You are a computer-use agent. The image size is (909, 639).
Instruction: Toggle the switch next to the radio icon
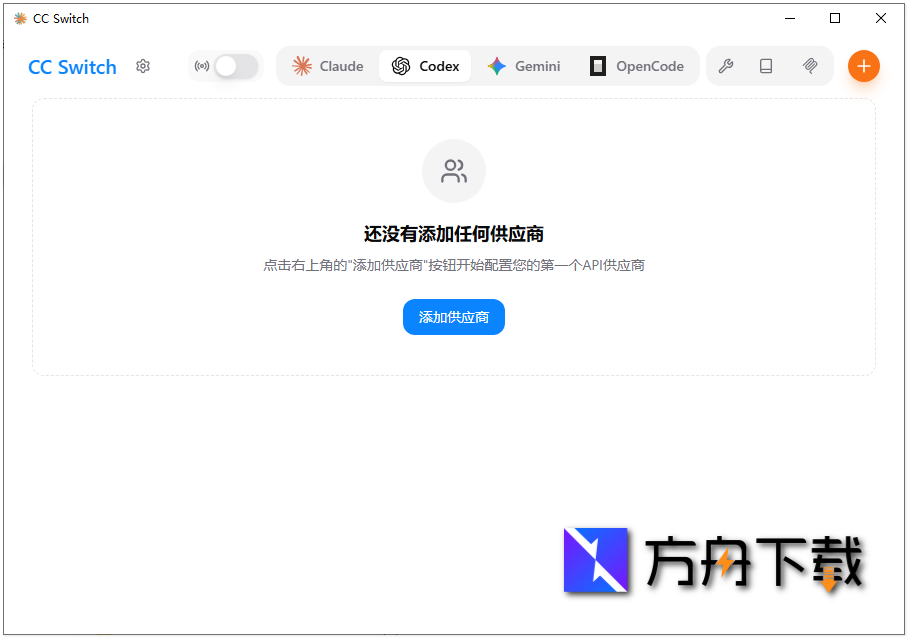(236, 66)
